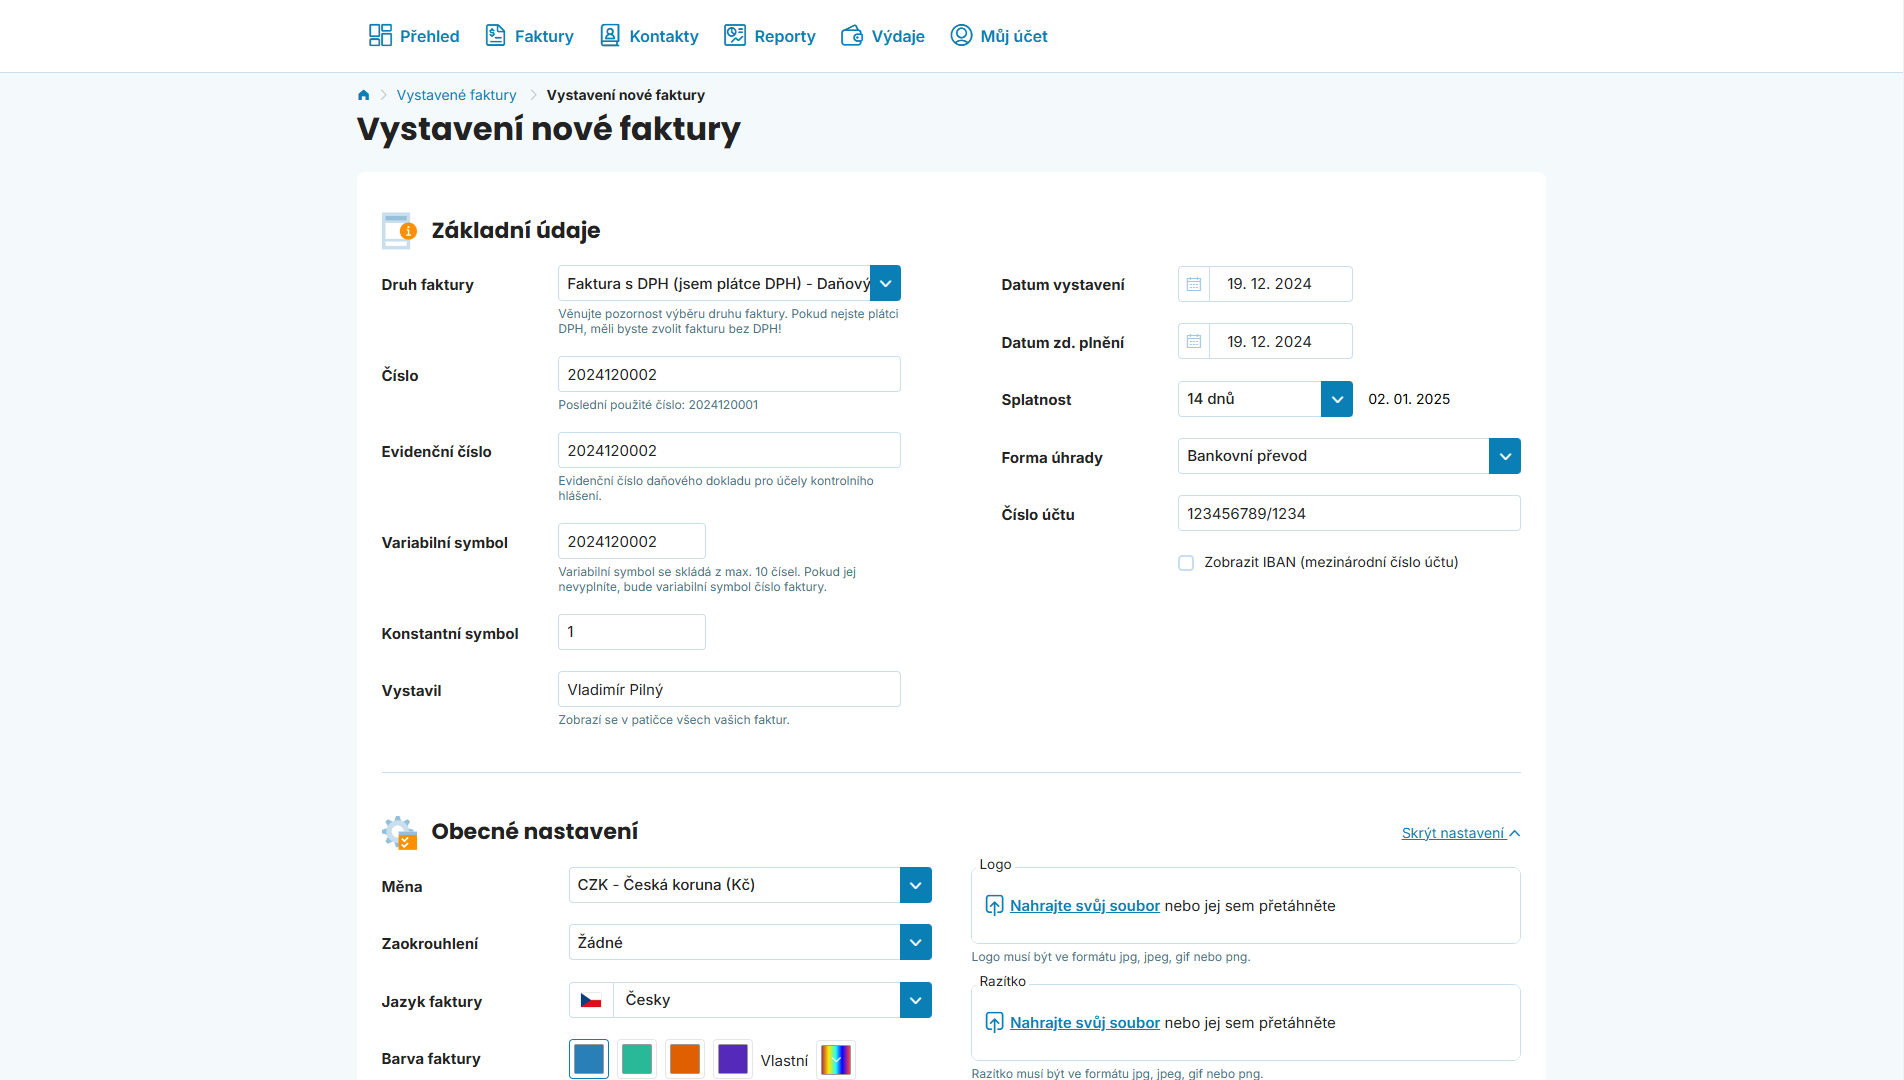Click the Reporty chart icon

coord(735,35)
